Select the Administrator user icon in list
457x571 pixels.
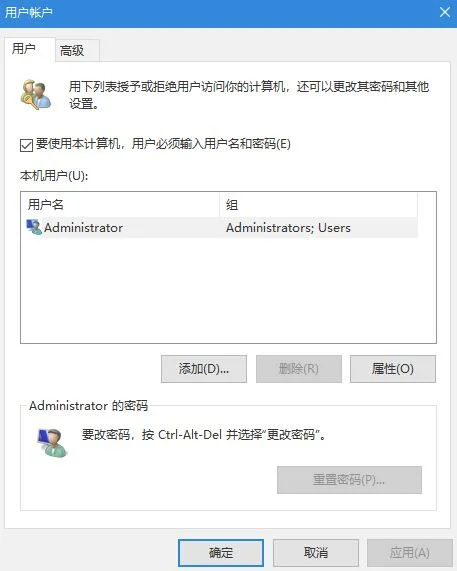tap(34, 227)
